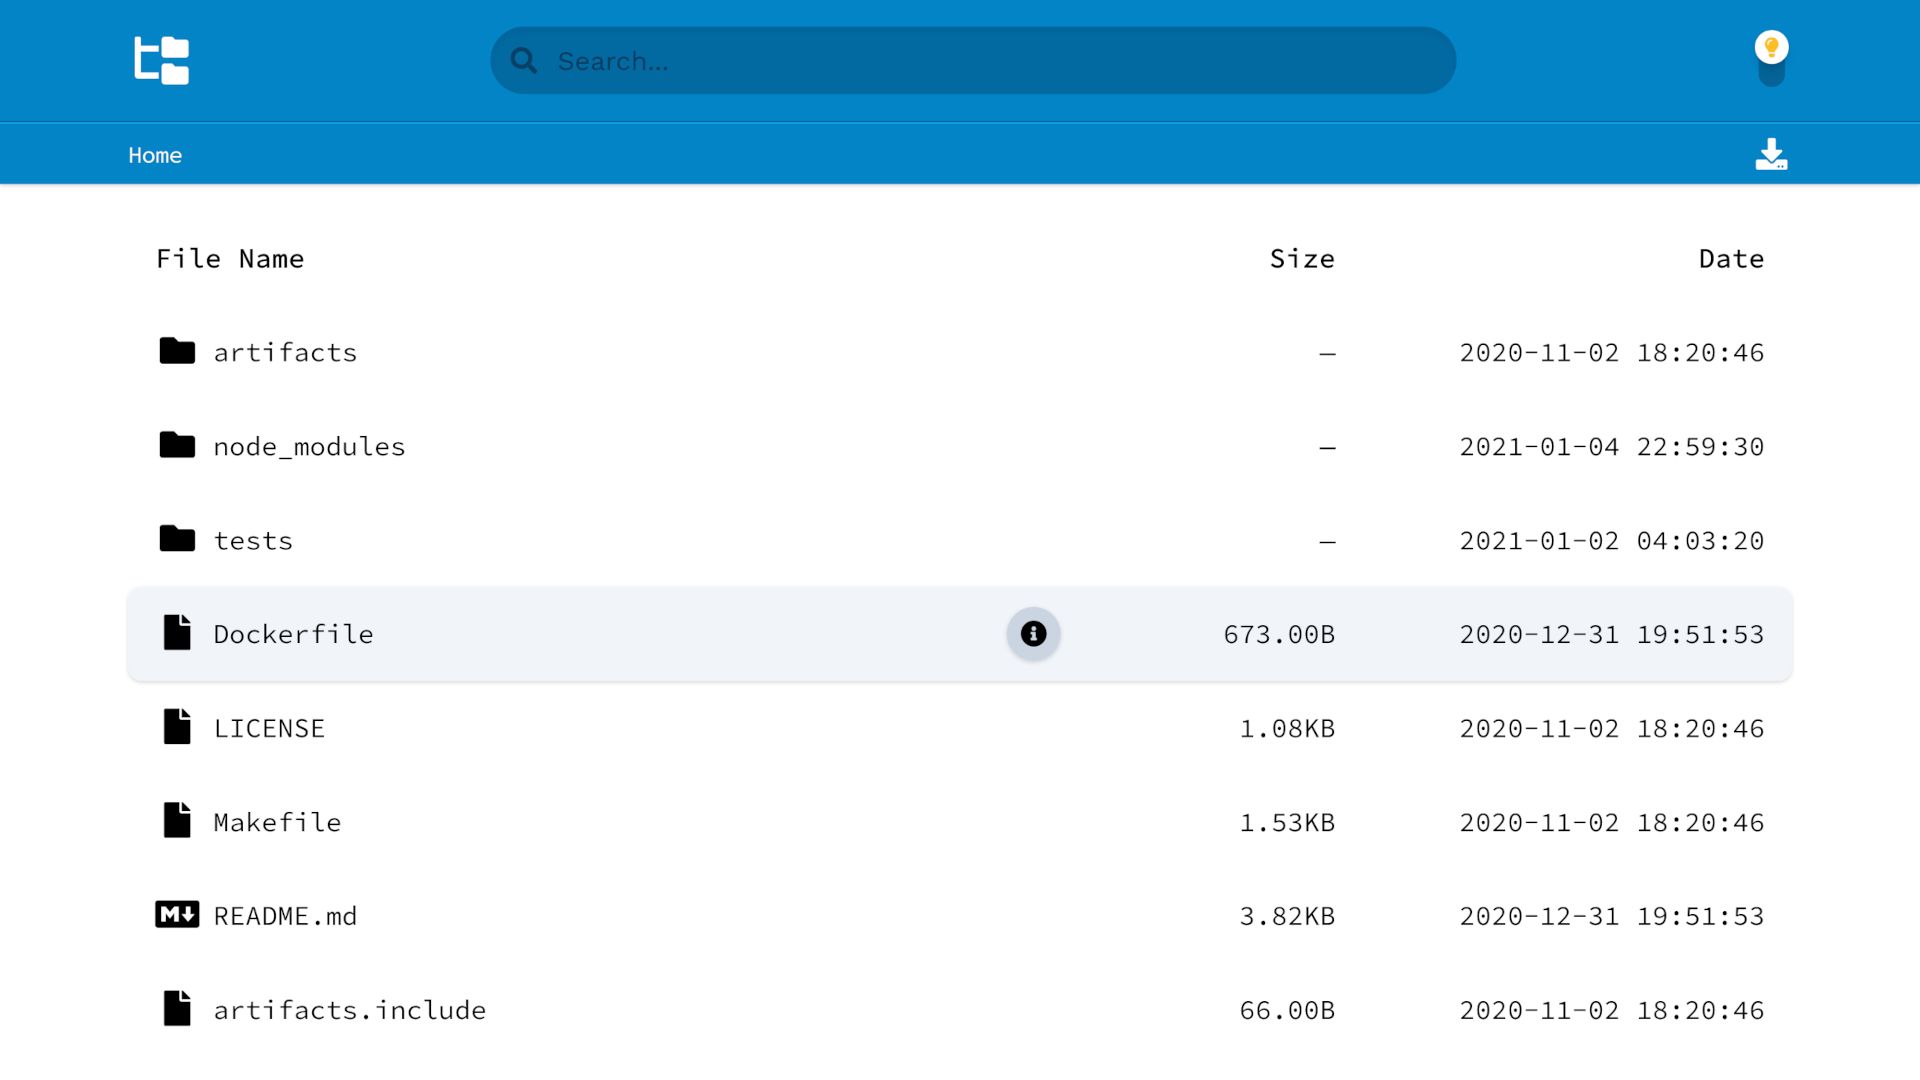
Task: Click the download archive icon
Action: 1771,154
